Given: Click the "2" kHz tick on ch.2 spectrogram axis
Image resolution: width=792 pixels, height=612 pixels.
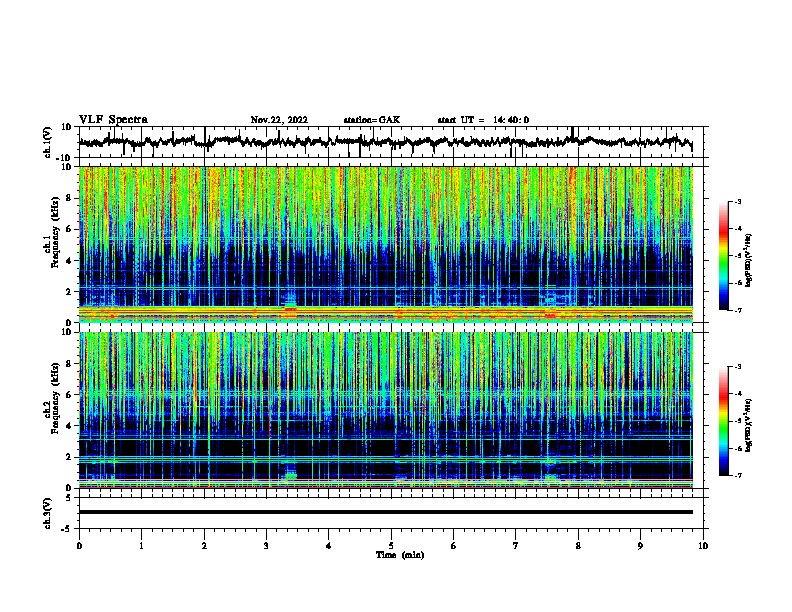Looking at the screenshot, I should pyautogui.click(x=69, y=457).
